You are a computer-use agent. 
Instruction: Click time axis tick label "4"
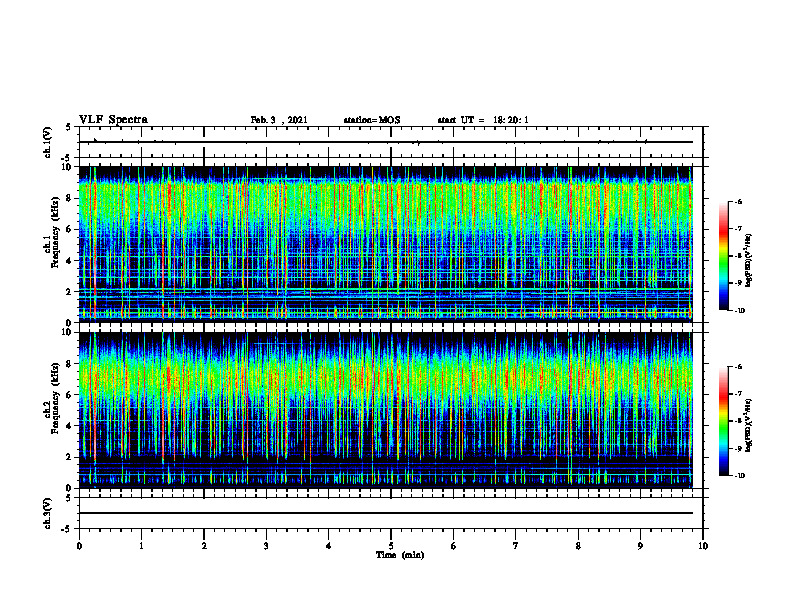[329, 546]
